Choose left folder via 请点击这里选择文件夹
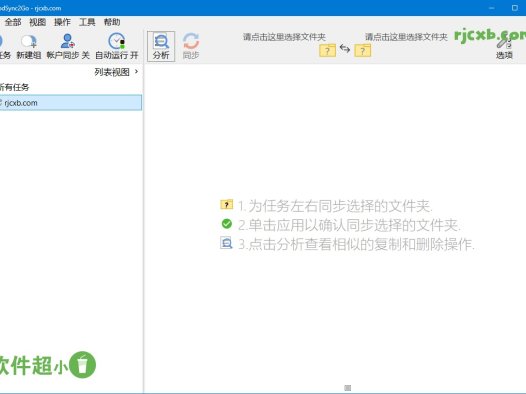This screenshot has width=526, height=394. (x=284, y=37)
